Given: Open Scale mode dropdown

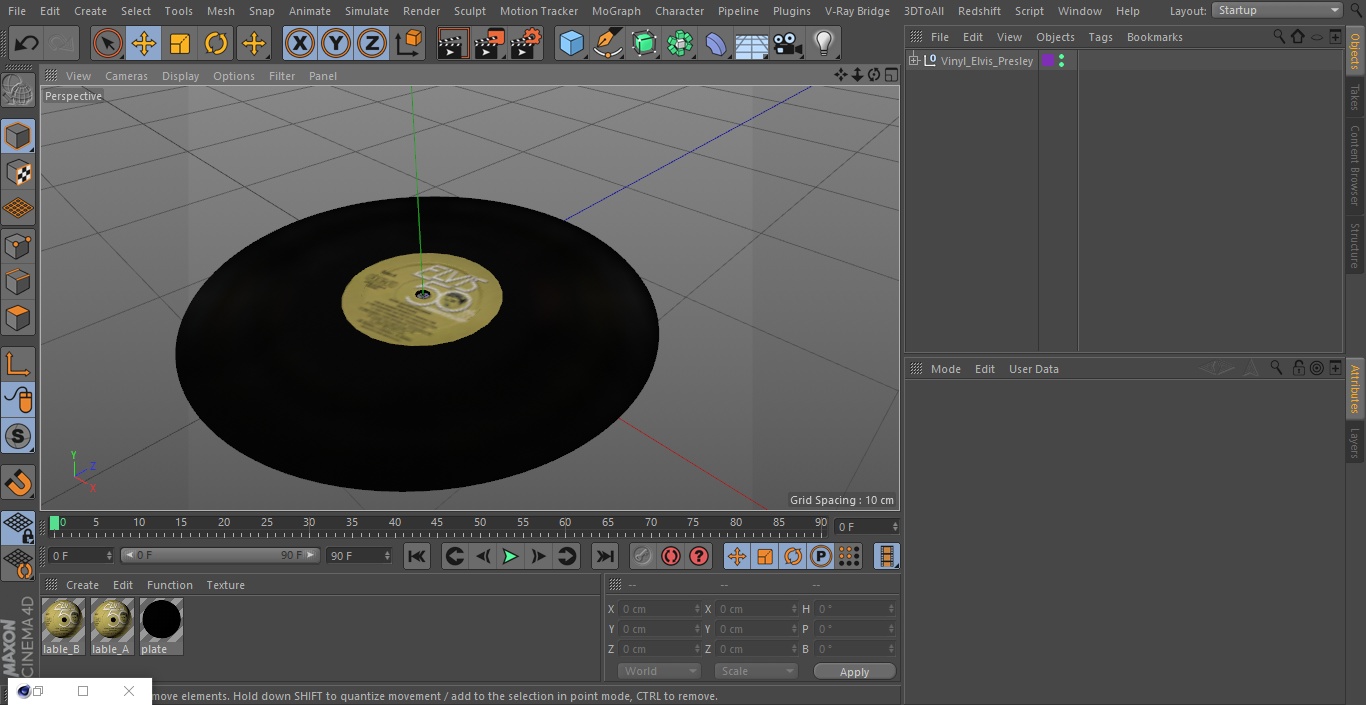Looking at the screenshot, I should click(756, 671).
